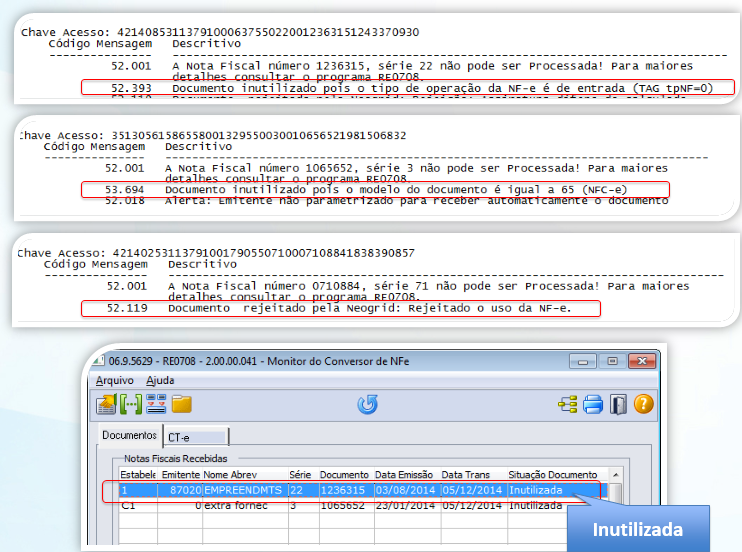Viewport: 742px width, 552px height.
Task: Click access key starting 35130561586558
Action: pyautogui.click(x=259, y=135)
